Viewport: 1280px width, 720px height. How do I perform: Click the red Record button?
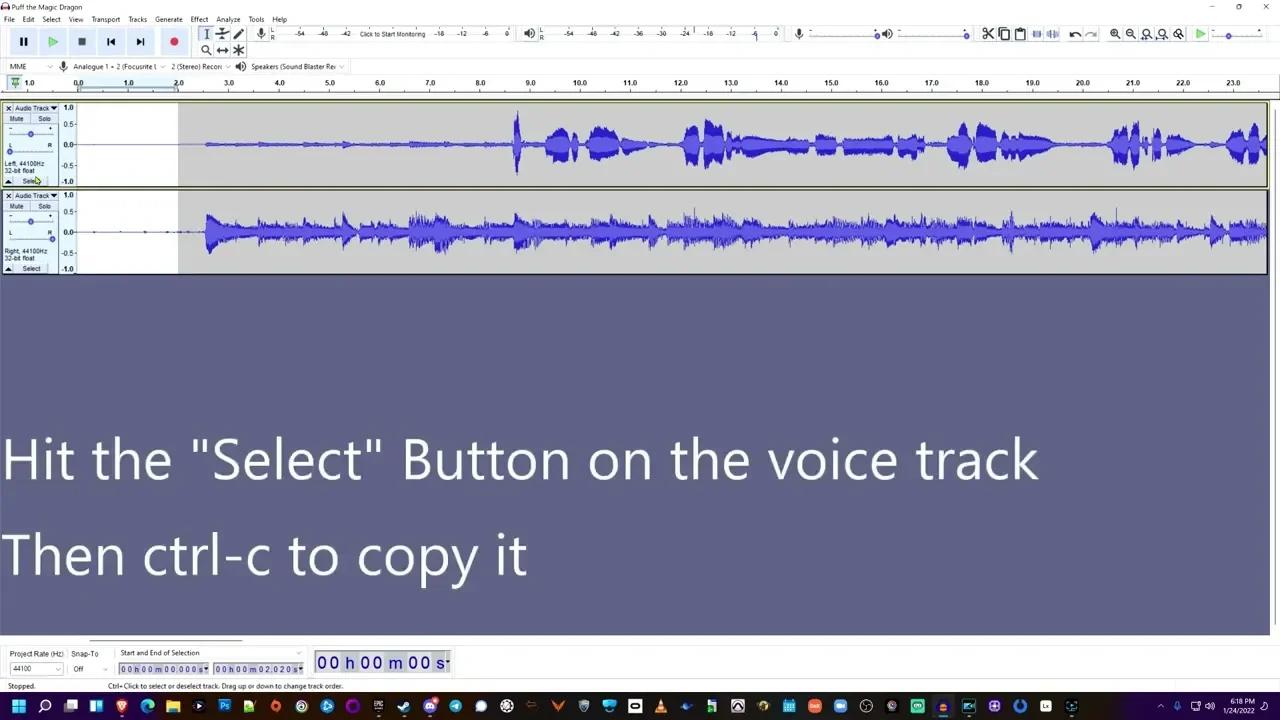174,42
